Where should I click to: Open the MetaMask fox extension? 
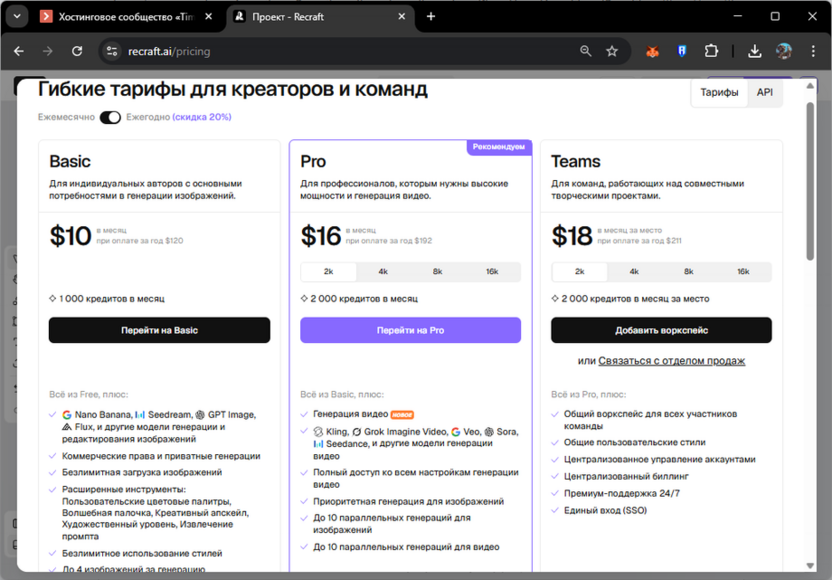(653, 51)
